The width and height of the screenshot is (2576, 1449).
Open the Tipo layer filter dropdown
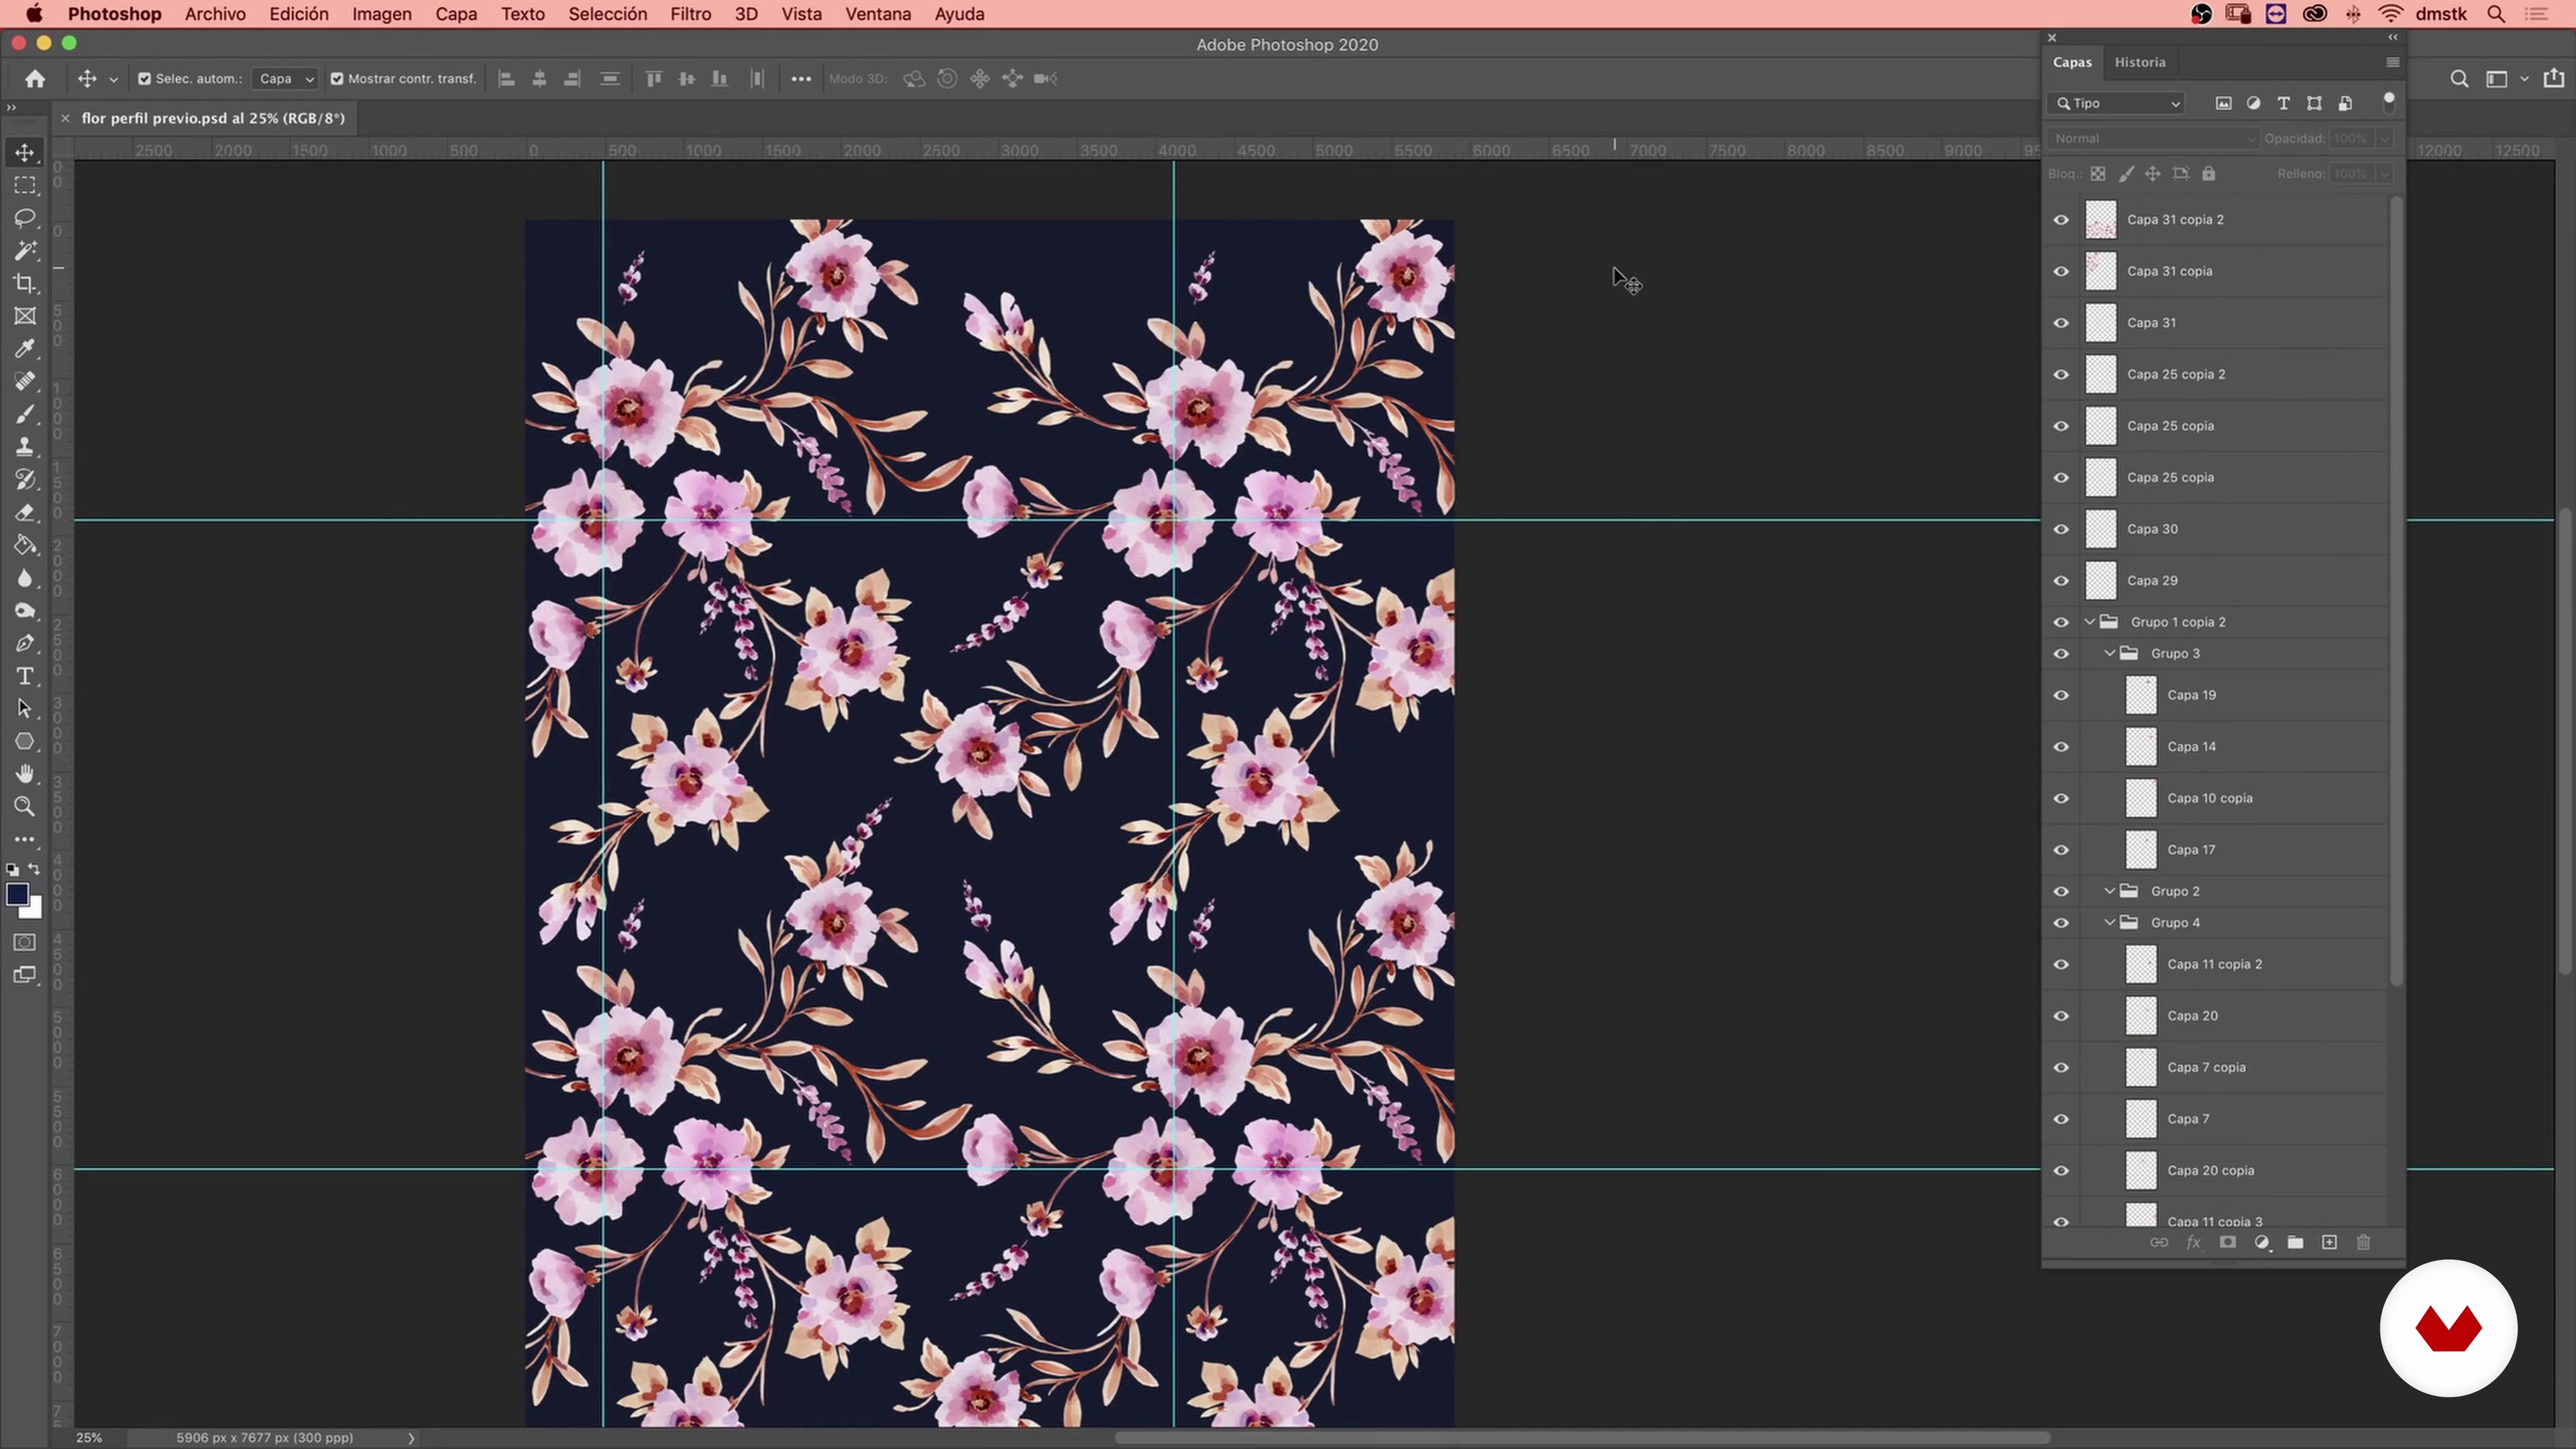tap(2117, 103)
